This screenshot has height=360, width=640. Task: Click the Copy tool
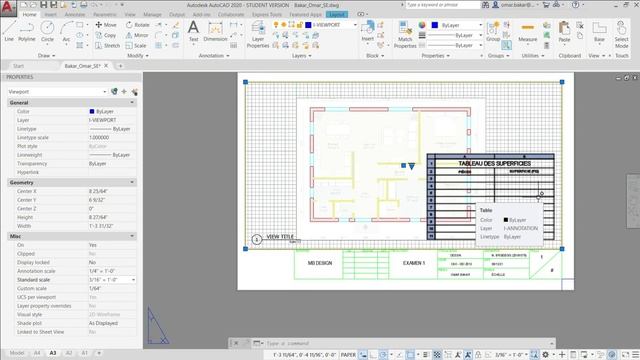[106, 36]
